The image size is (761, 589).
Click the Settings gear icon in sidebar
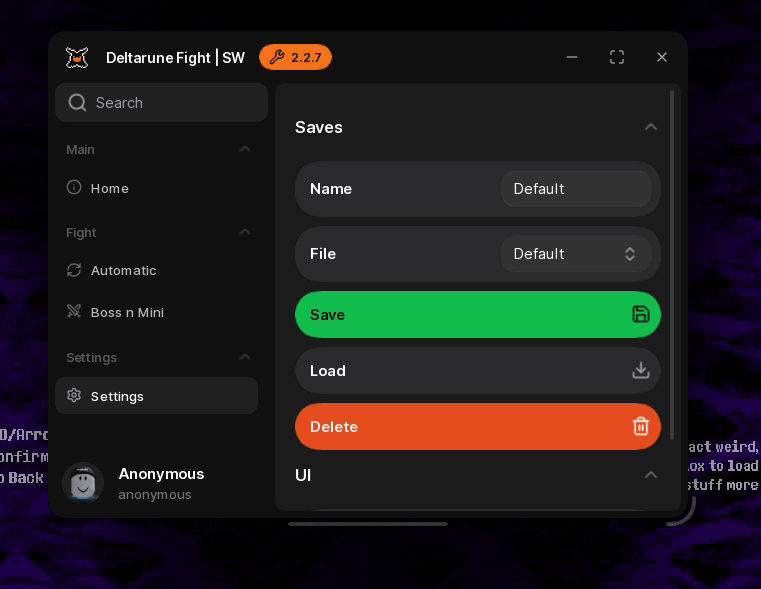pos(74,395)
